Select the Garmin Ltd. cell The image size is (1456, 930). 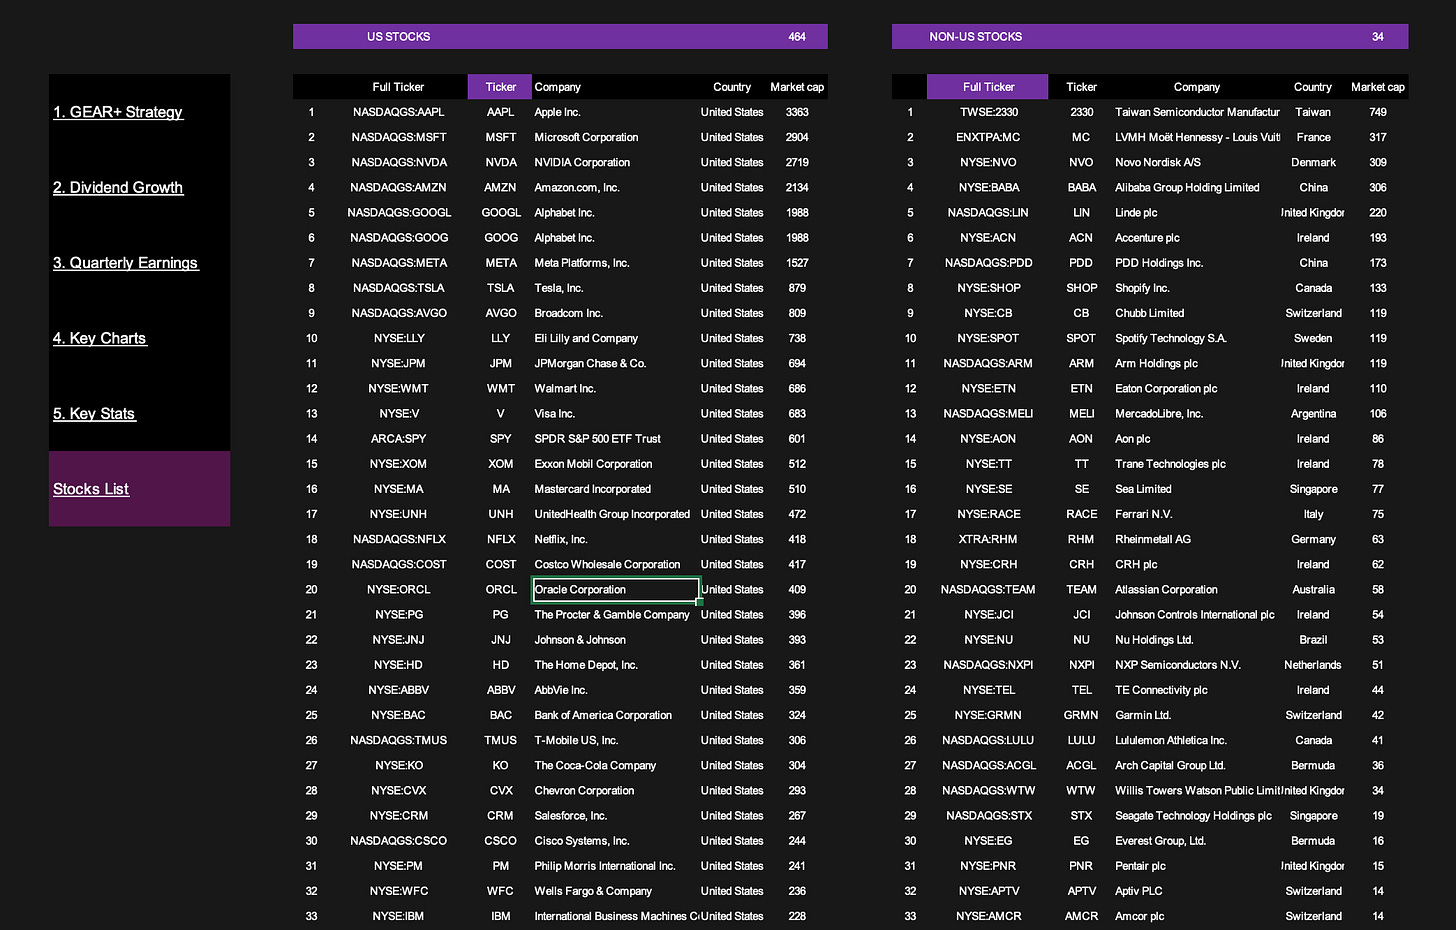[1143, 715]
